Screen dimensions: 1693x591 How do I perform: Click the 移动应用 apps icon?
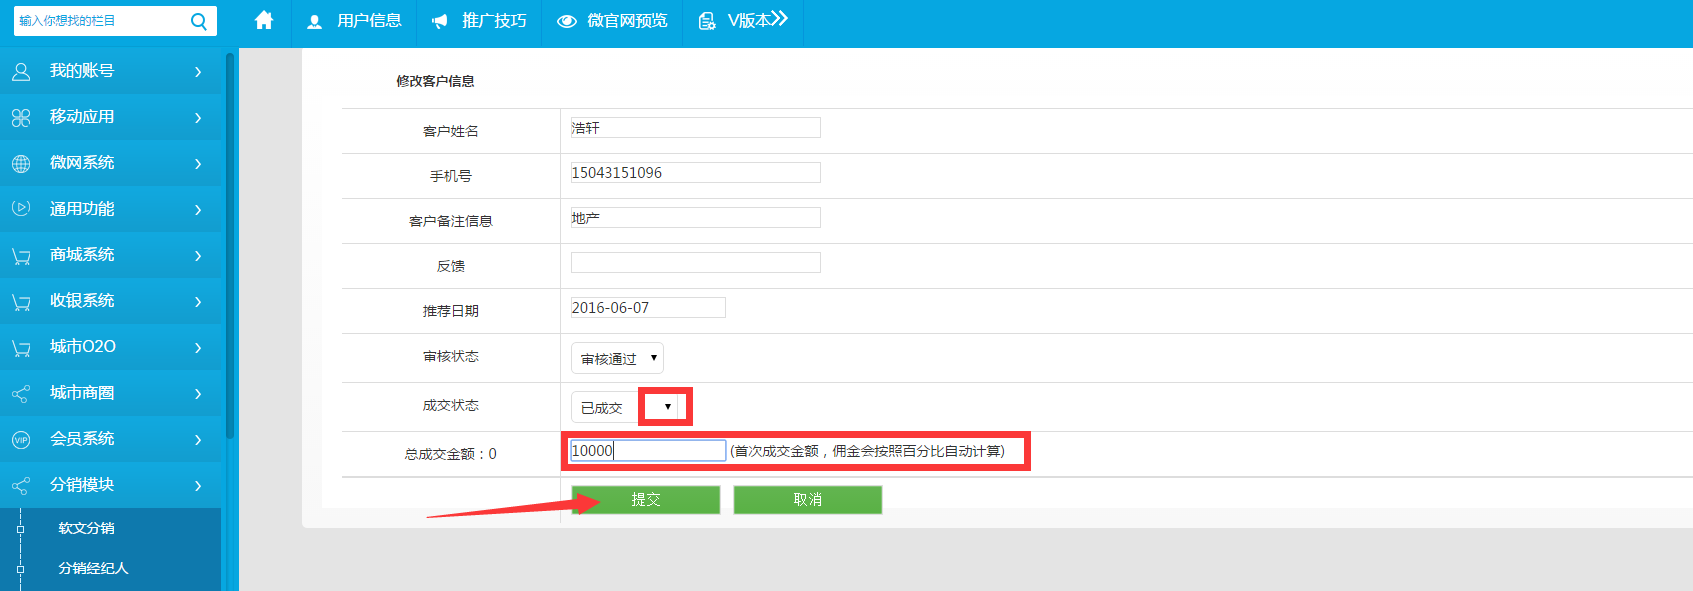point(21,118)
